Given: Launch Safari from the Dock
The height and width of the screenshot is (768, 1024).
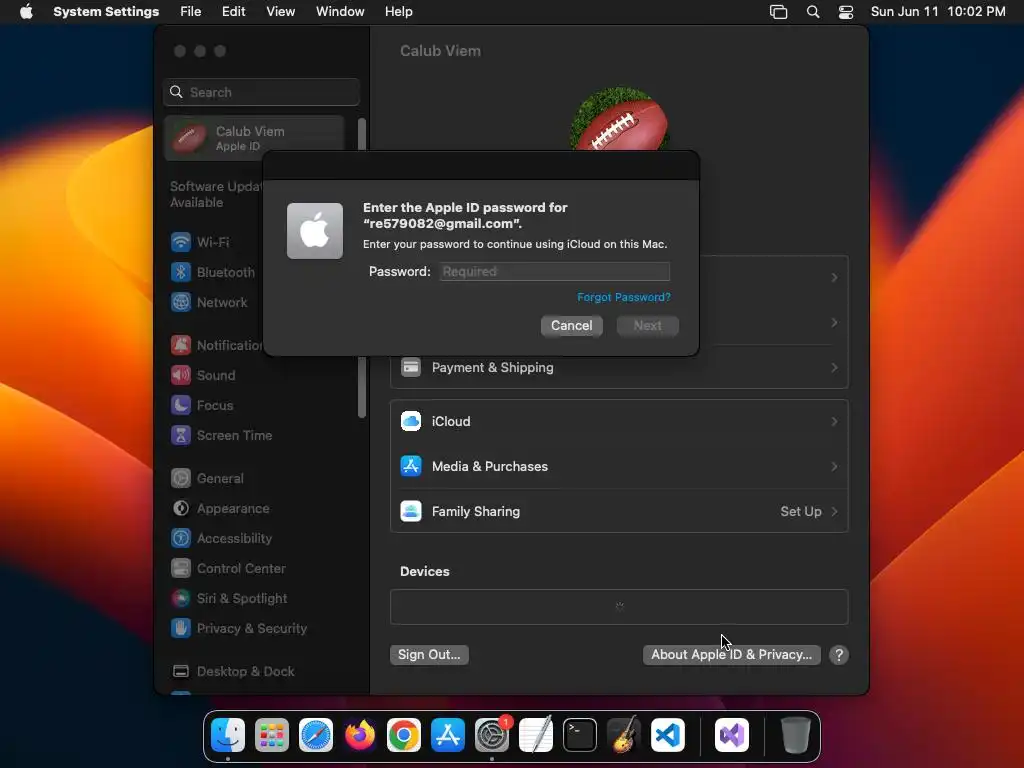Looking at the screenshot, I should [x=316, y=735].
